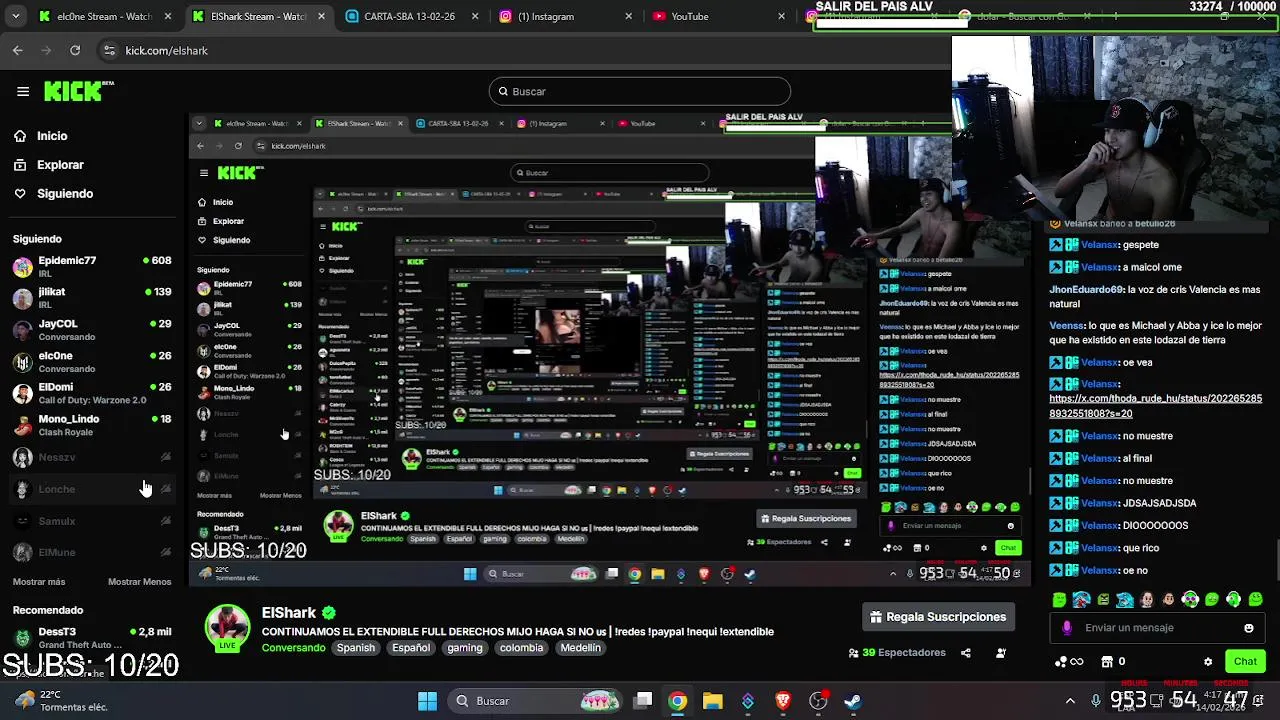1280x720 pixels.
Task: Switch to the ElShark Stream tab
Action: (x=258, y=16)
